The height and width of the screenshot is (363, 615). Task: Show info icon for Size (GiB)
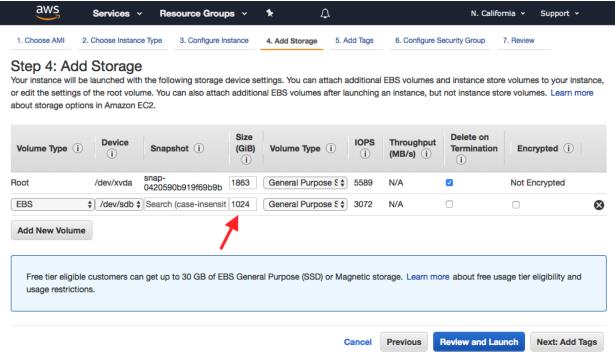tap(246, 160)
